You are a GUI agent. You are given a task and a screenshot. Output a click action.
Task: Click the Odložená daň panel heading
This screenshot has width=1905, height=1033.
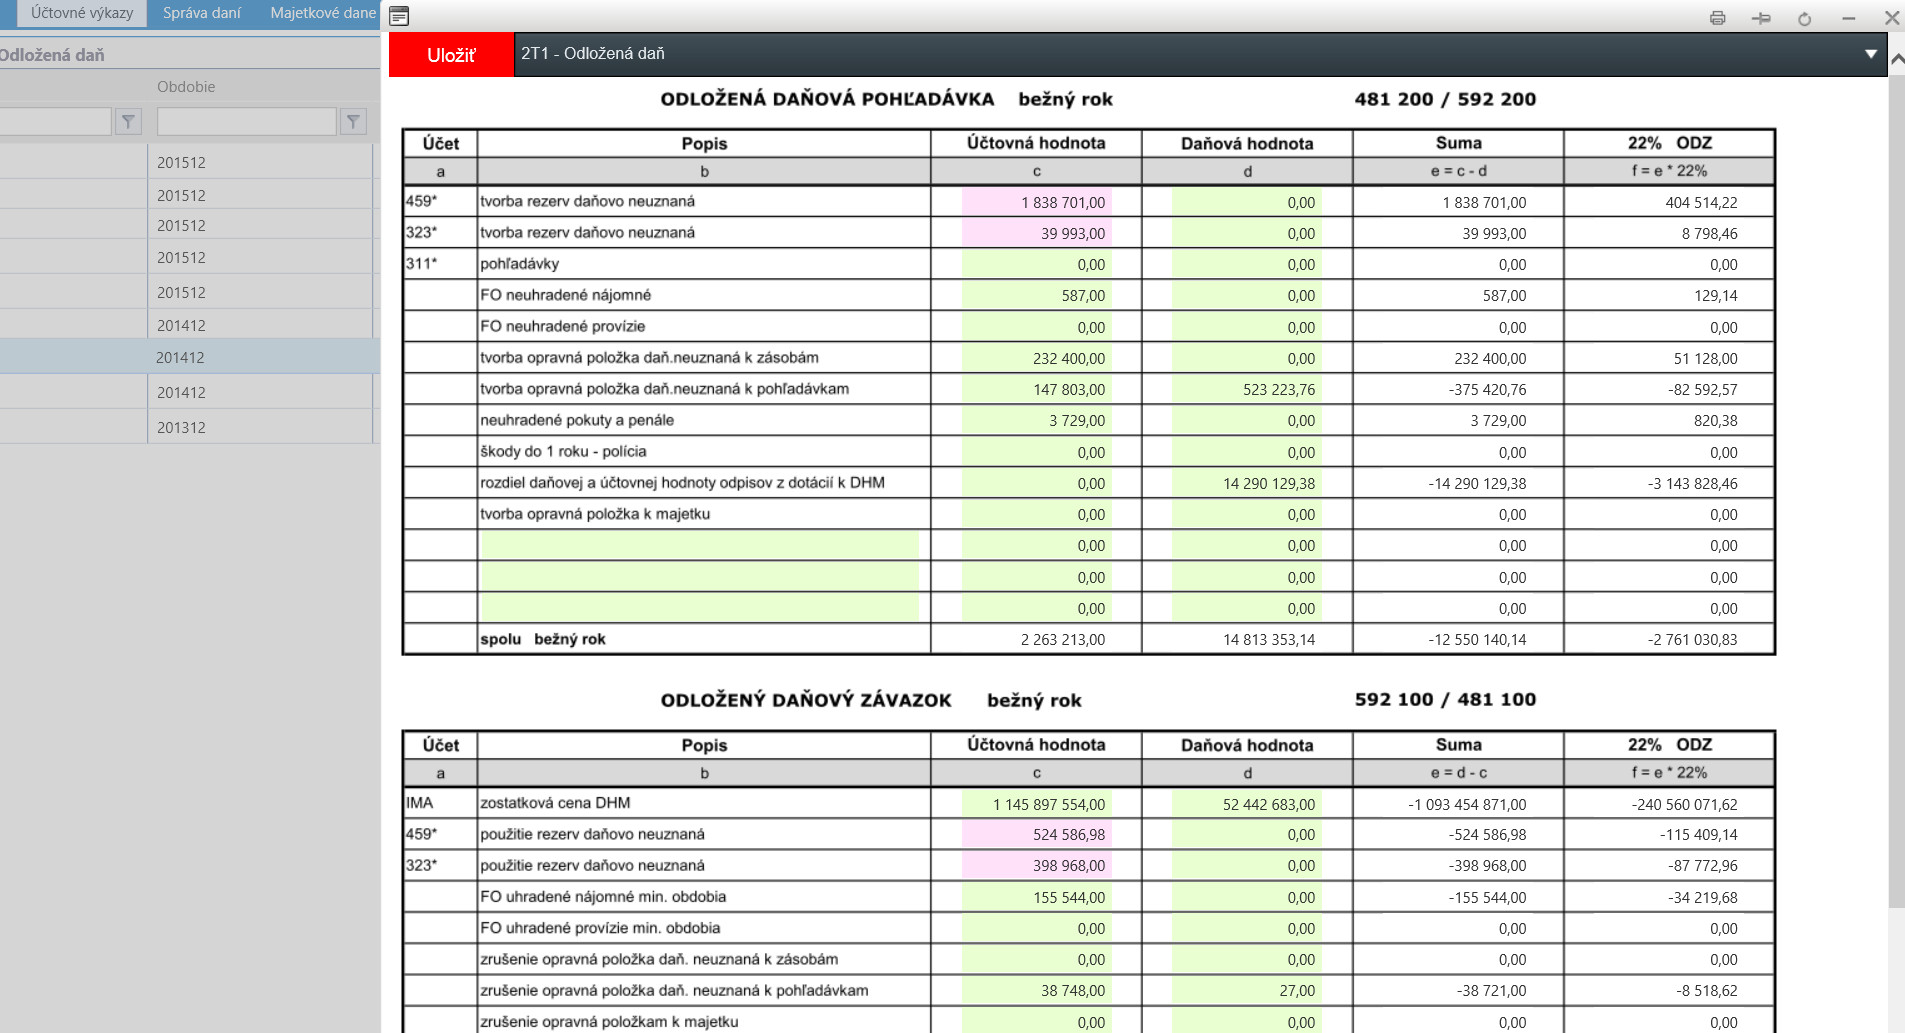(52, 55)
